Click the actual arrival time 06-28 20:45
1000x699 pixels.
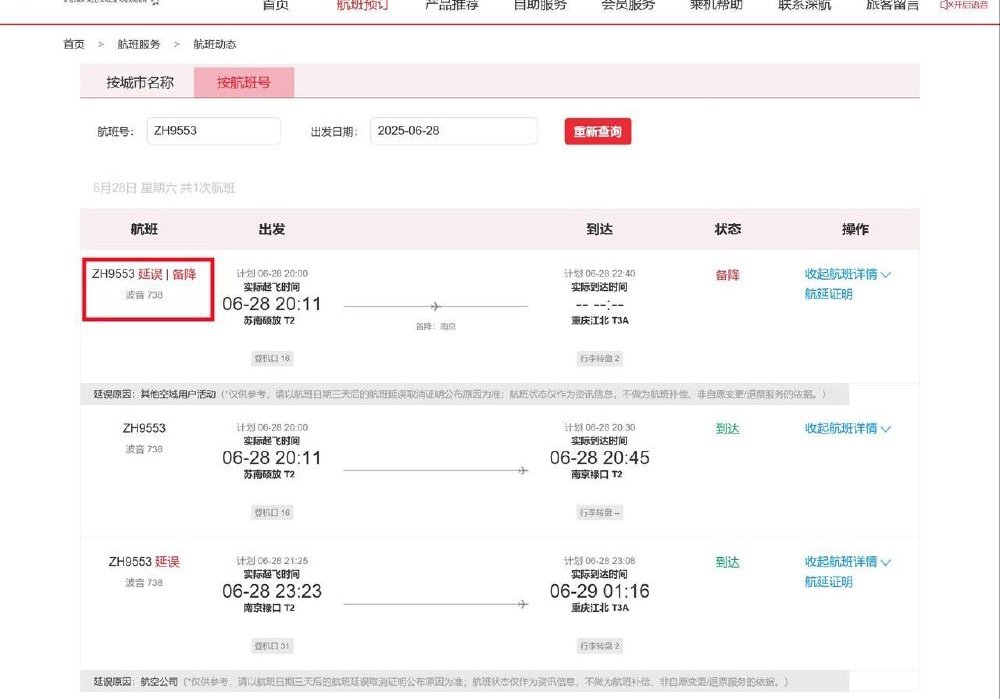click(x=599, y=458)
